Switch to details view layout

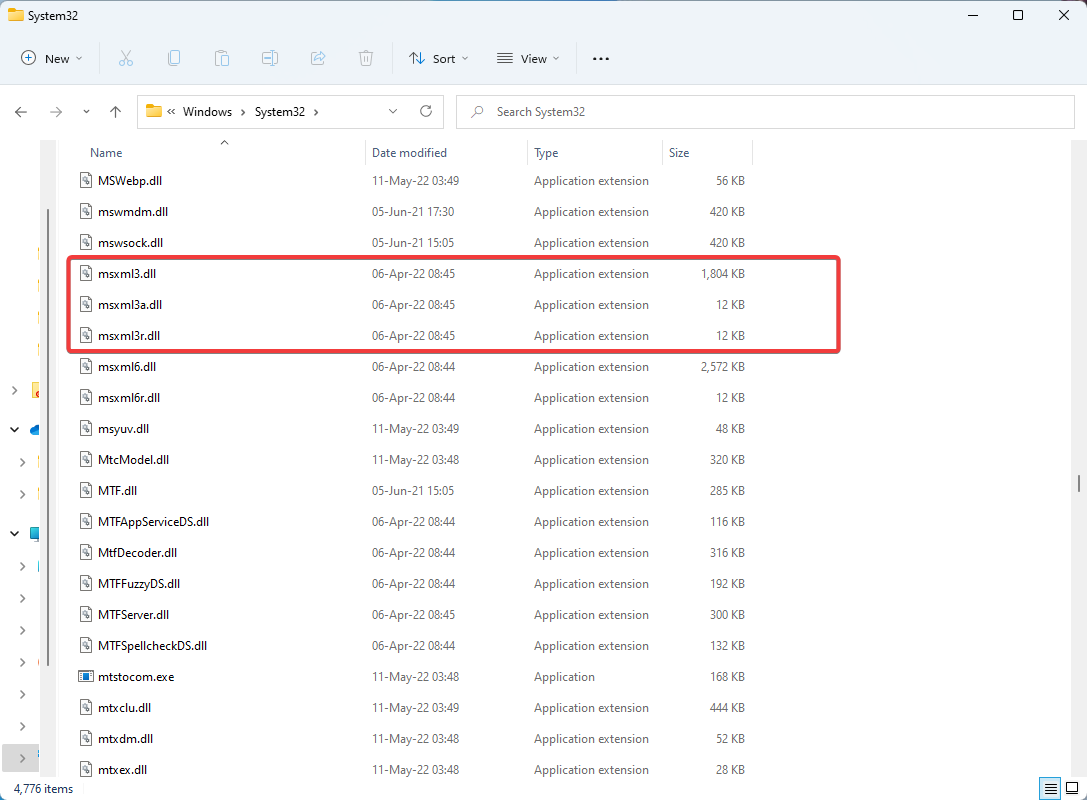pyautogui.click(x=1049, y=789)
